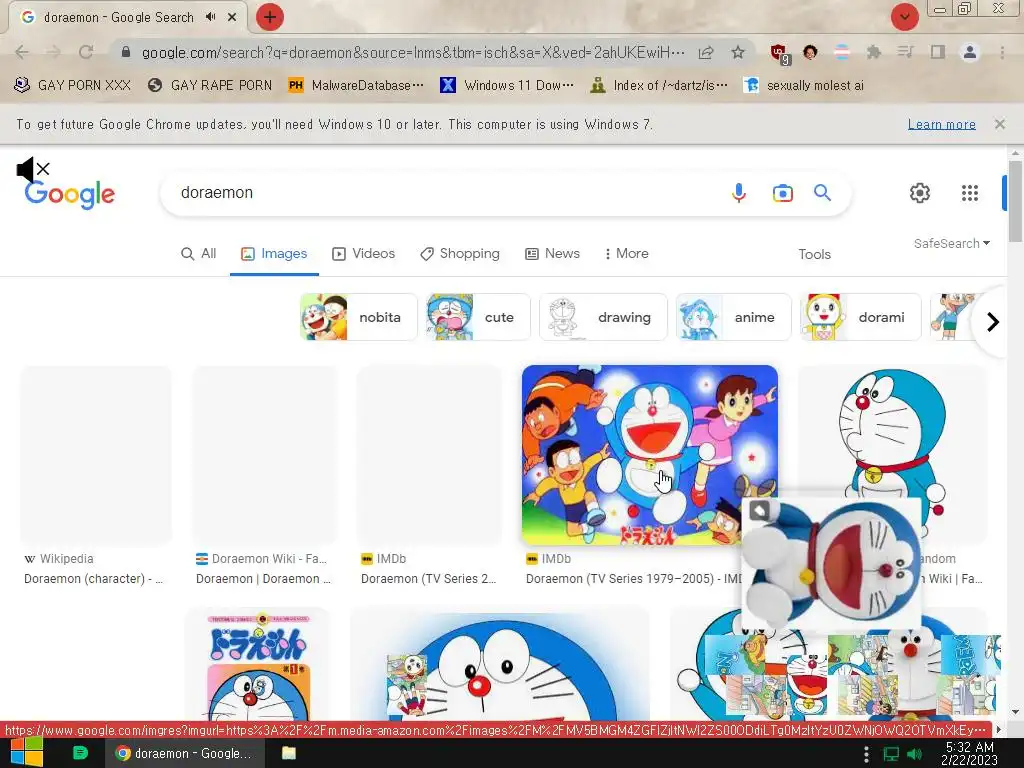Viewport: 1024px width, 768px height.
Task: Open File Explorer from the taskbar
Action: pos(289,753)
